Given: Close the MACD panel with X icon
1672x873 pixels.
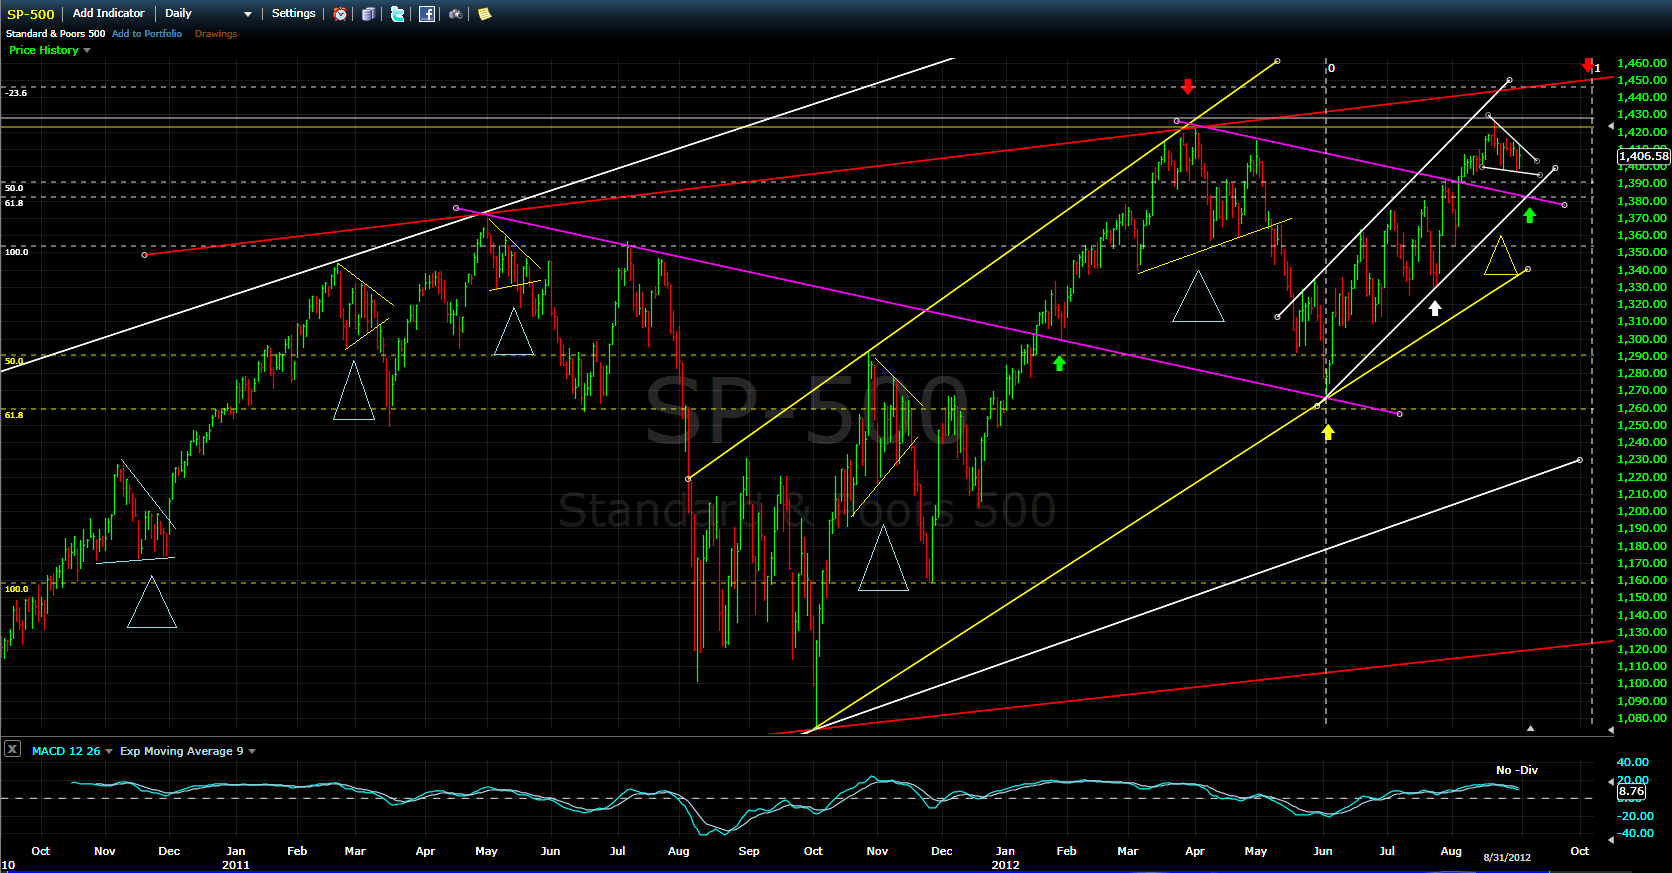Looking at the screenshot, I should tap(12, 748).
